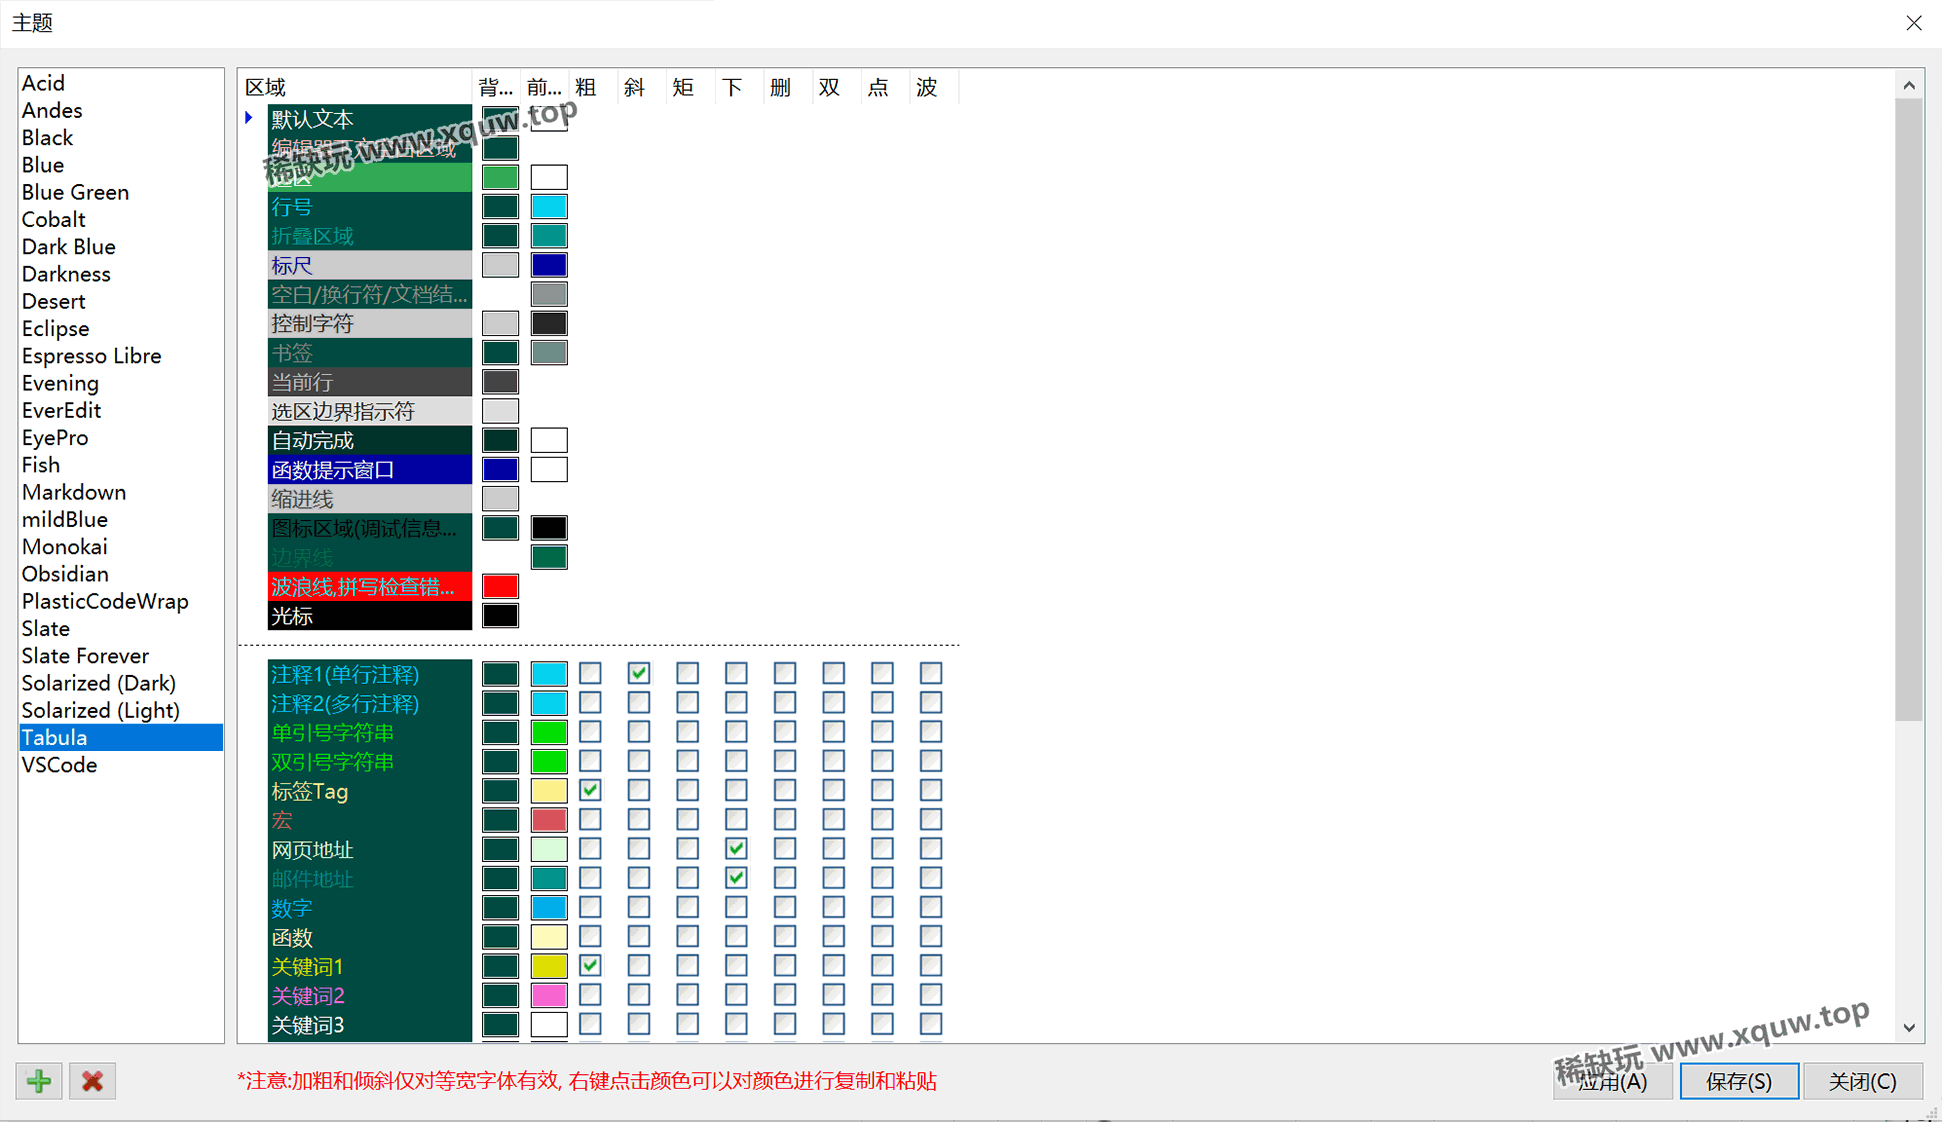Select the 选区边界指示符 row
This screenshot has height=1122, width=1942.
370,411
